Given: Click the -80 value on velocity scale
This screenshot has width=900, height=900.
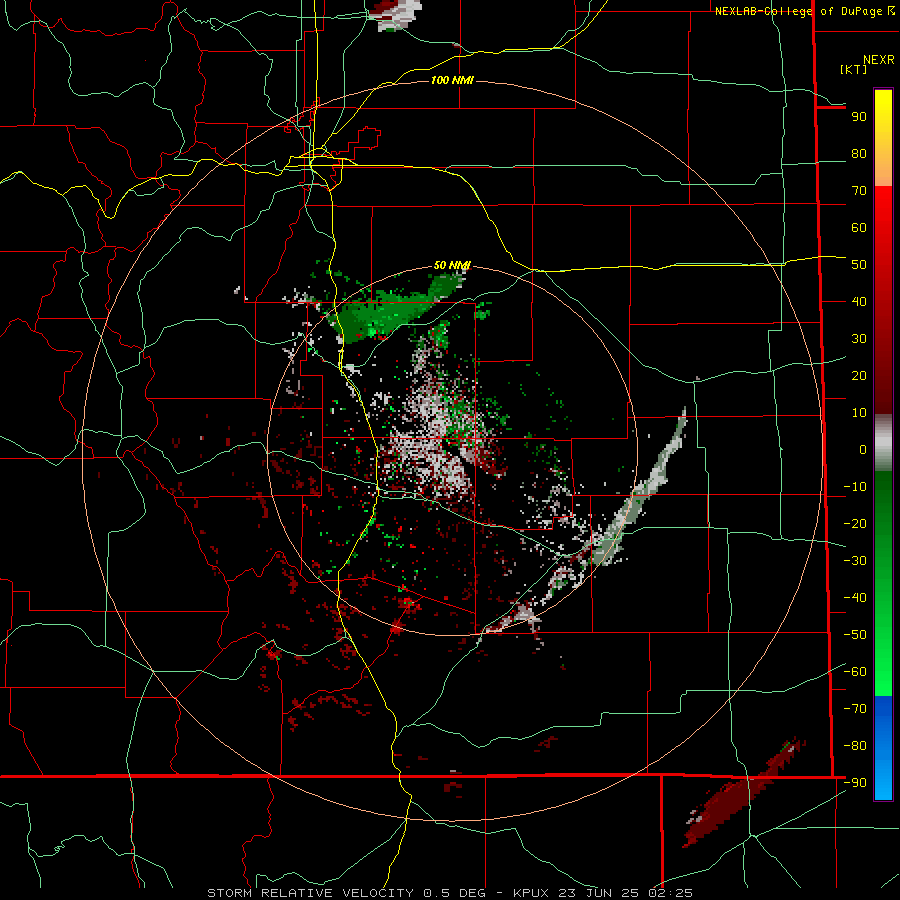Looking at the screenshot, I should point(855,746).
